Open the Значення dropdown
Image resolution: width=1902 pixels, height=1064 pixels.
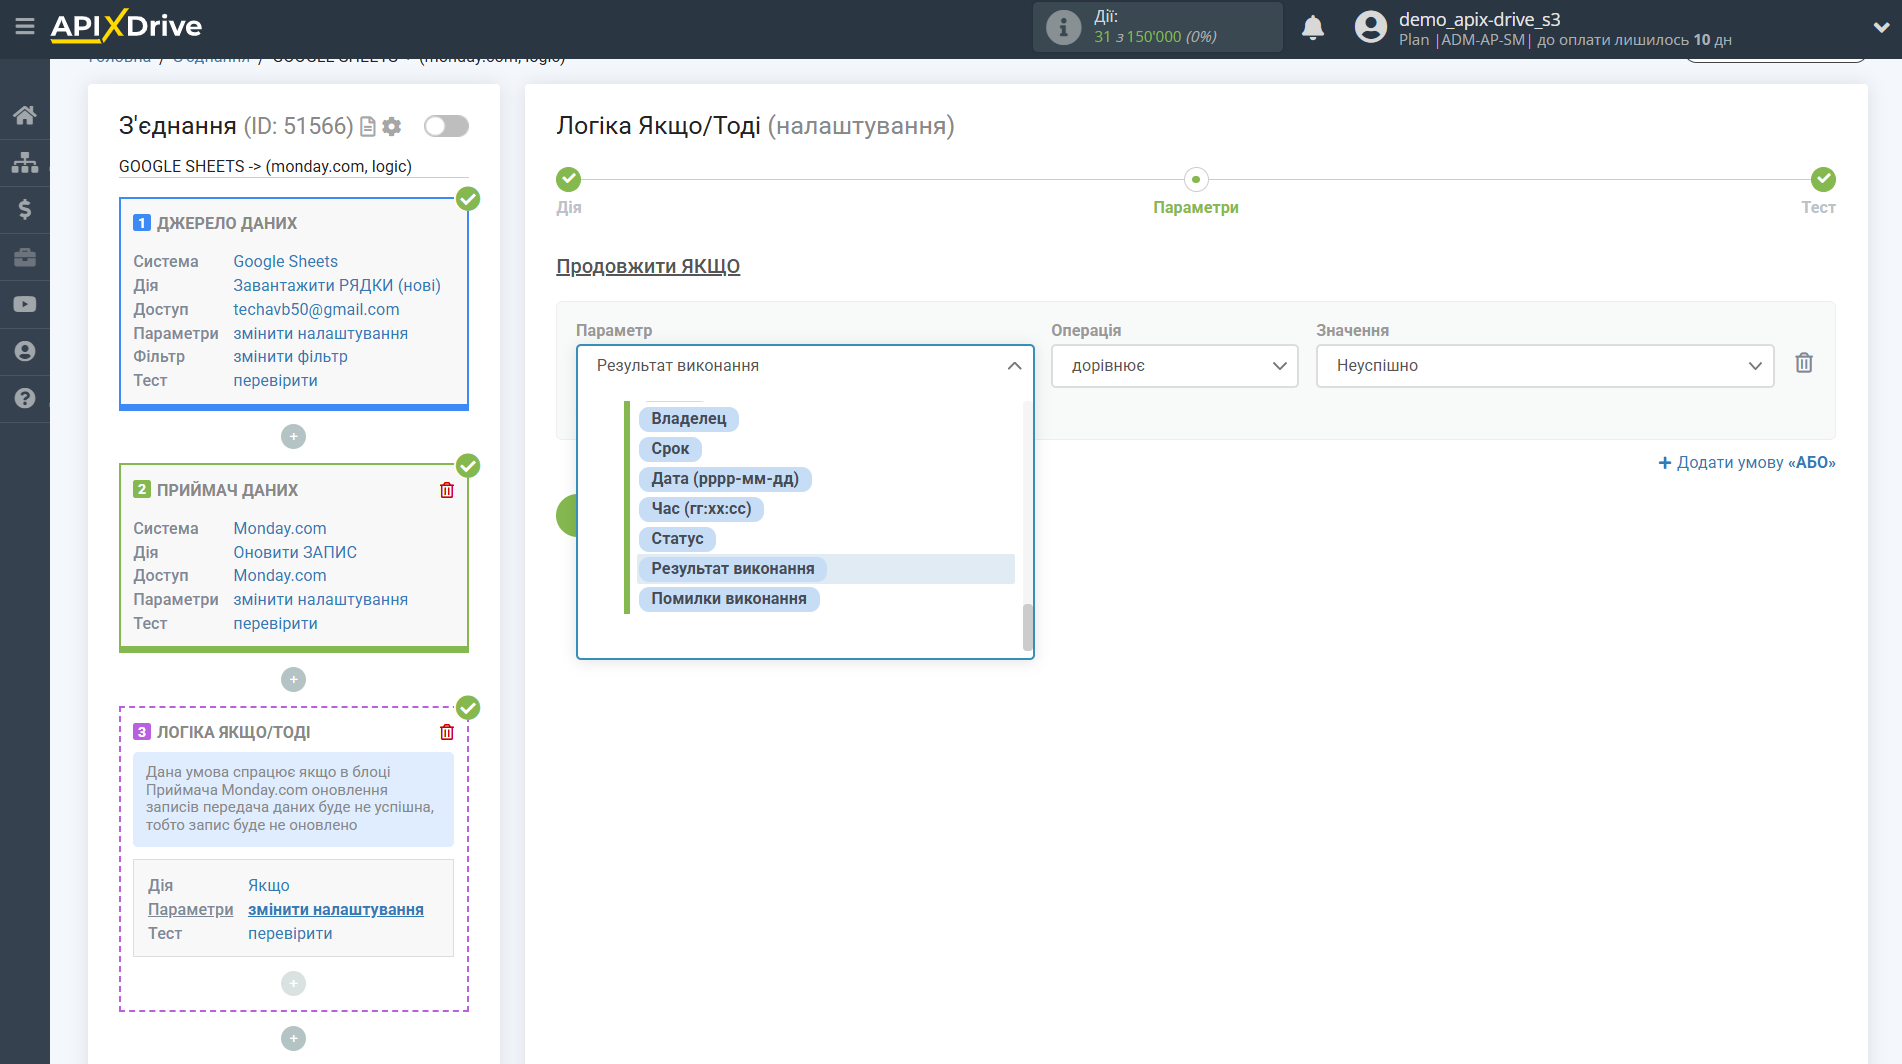[x=1545, y=366]
